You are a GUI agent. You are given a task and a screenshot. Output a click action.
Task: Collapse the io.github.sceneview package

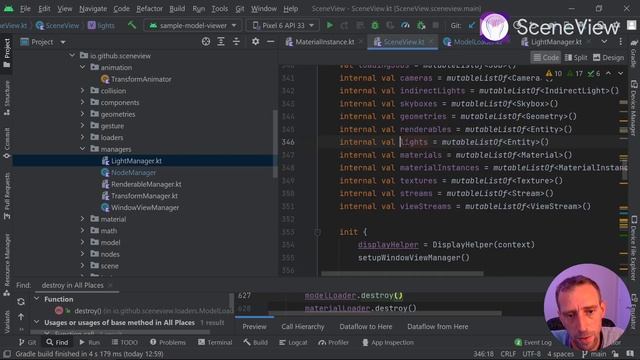[x=72, y=56]
